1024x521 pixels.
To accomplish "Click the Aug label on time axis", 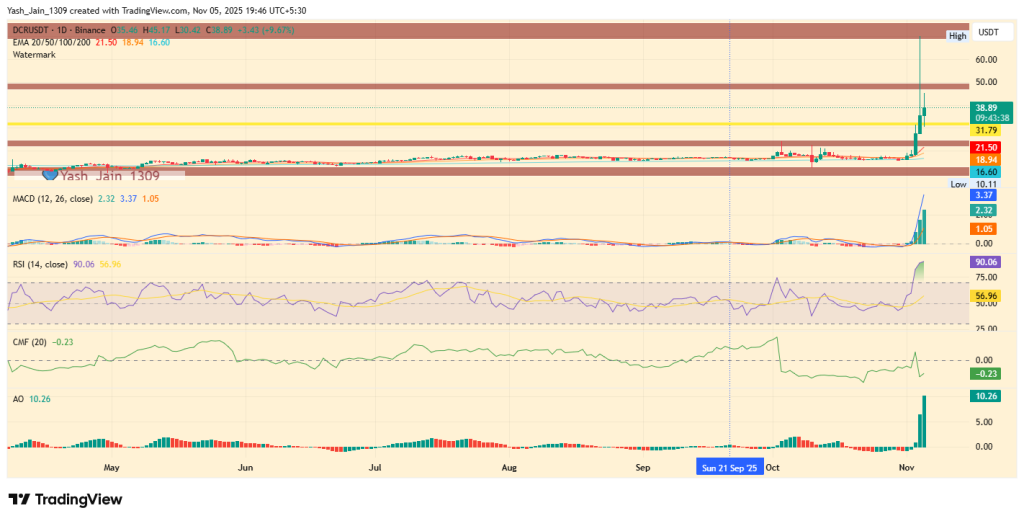I will click(508, 467).
